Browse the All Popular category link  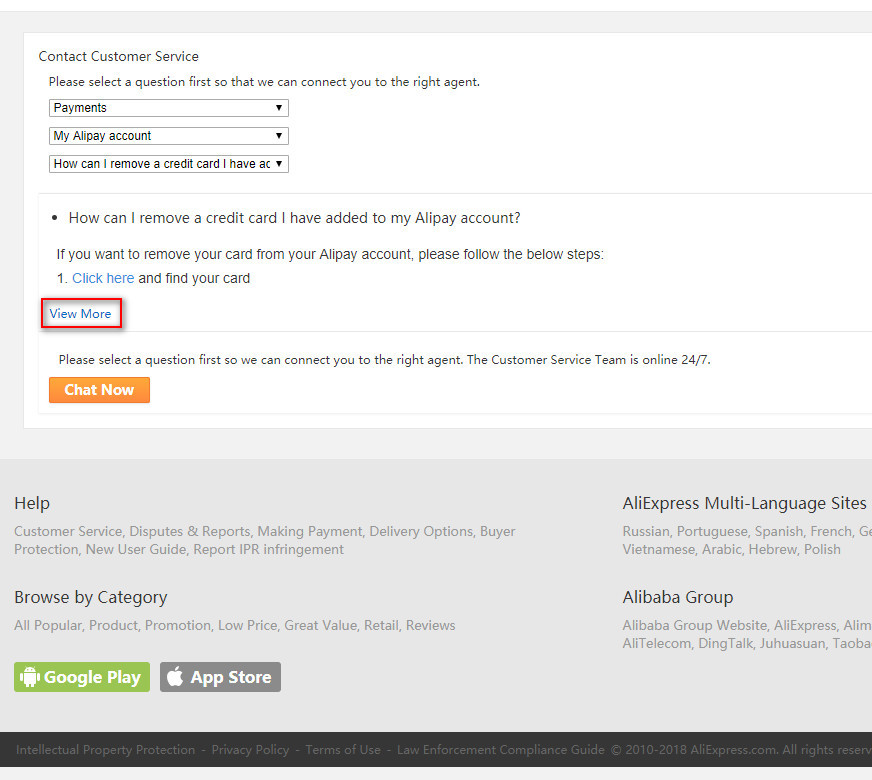point(48,626)
